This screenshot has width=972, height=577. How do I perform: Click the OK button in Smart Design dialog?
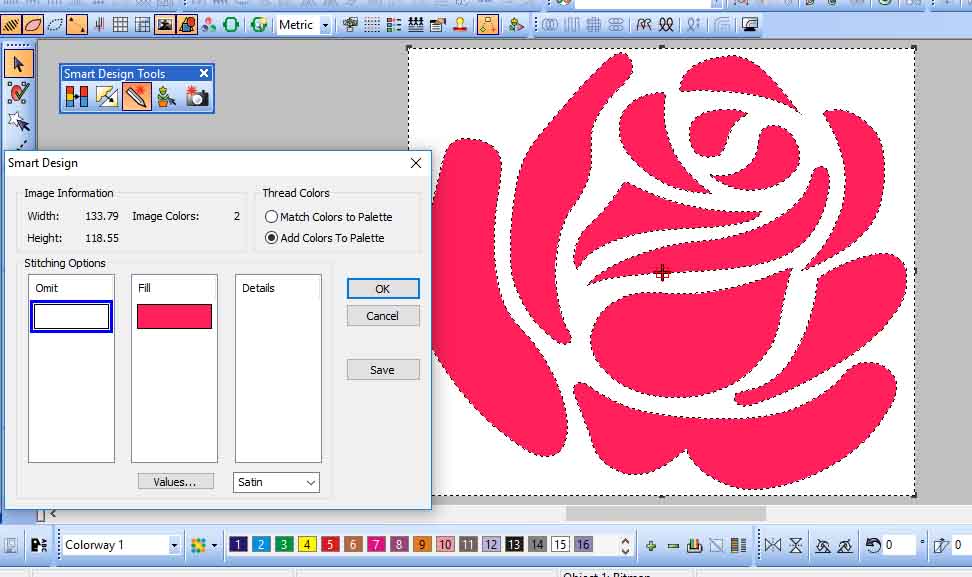382,288
